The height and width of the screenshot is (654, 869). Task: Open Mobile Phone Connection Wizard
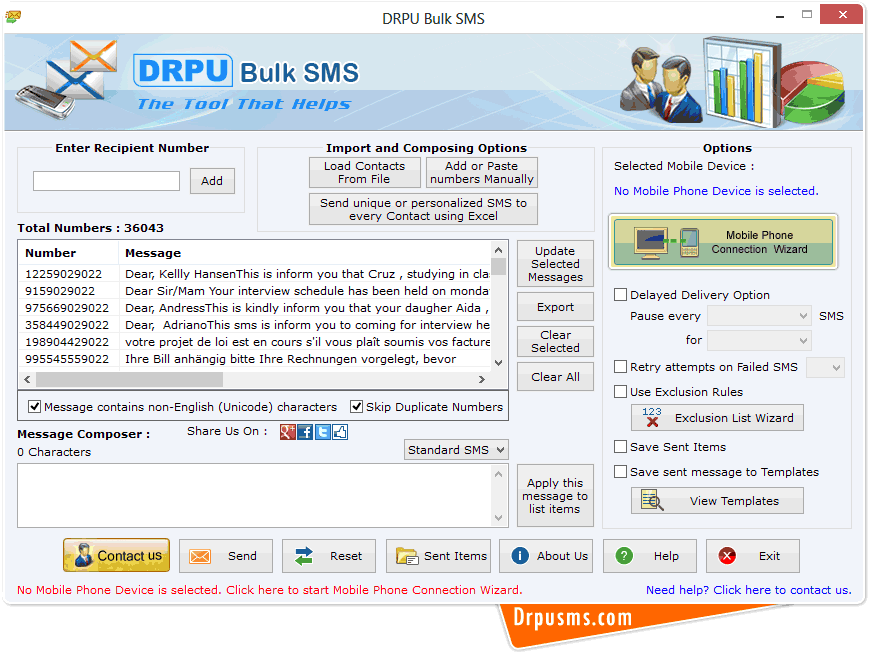click(x=723, y=242)
